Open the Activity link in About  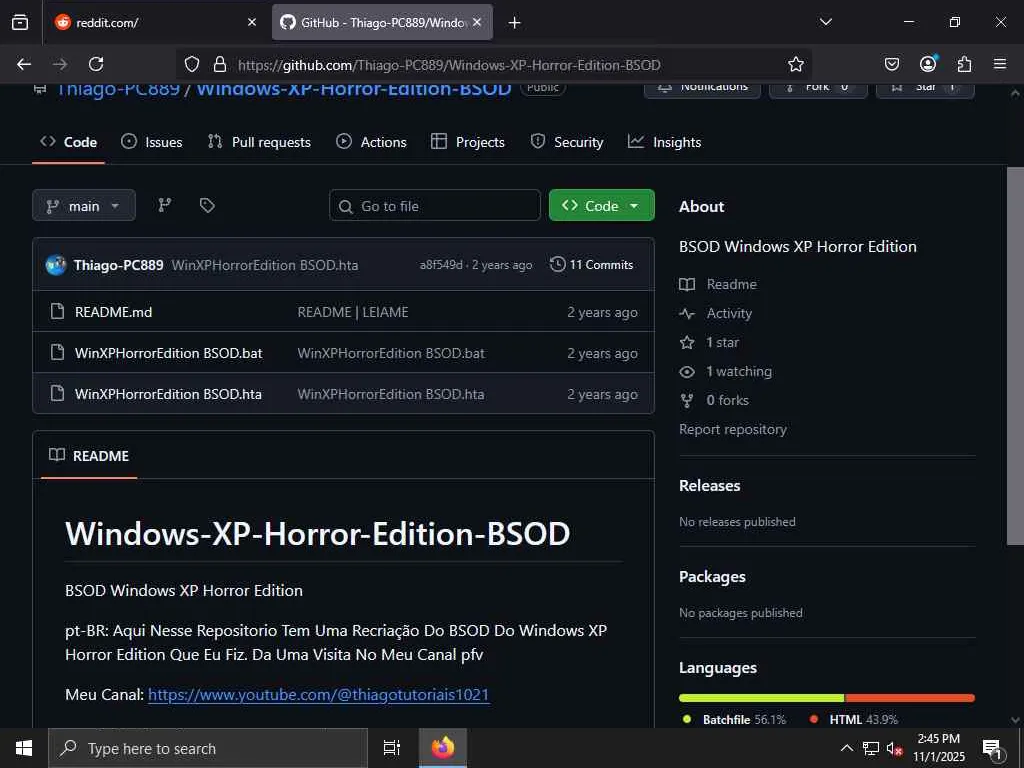tap(716, 313)
